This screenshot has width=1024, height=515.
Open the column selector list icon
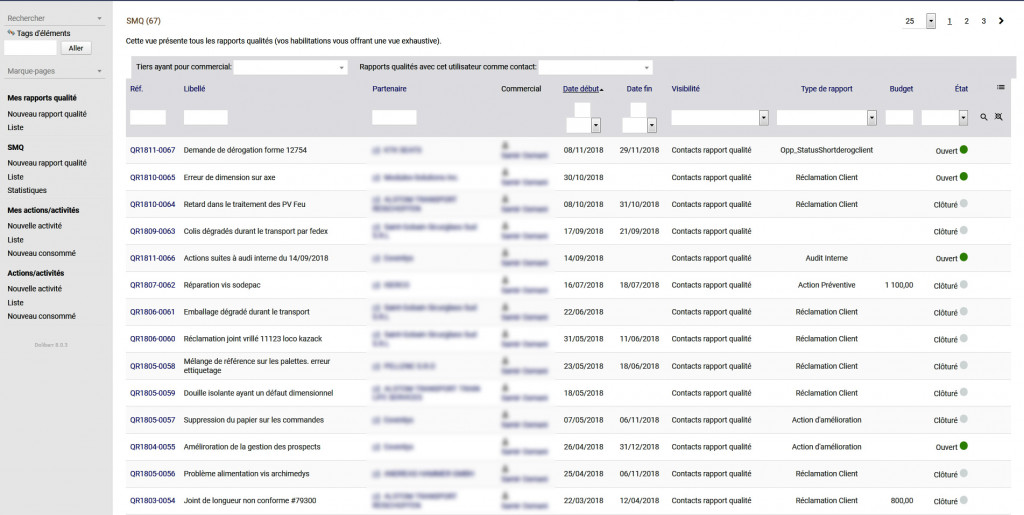pos(1000,88)
